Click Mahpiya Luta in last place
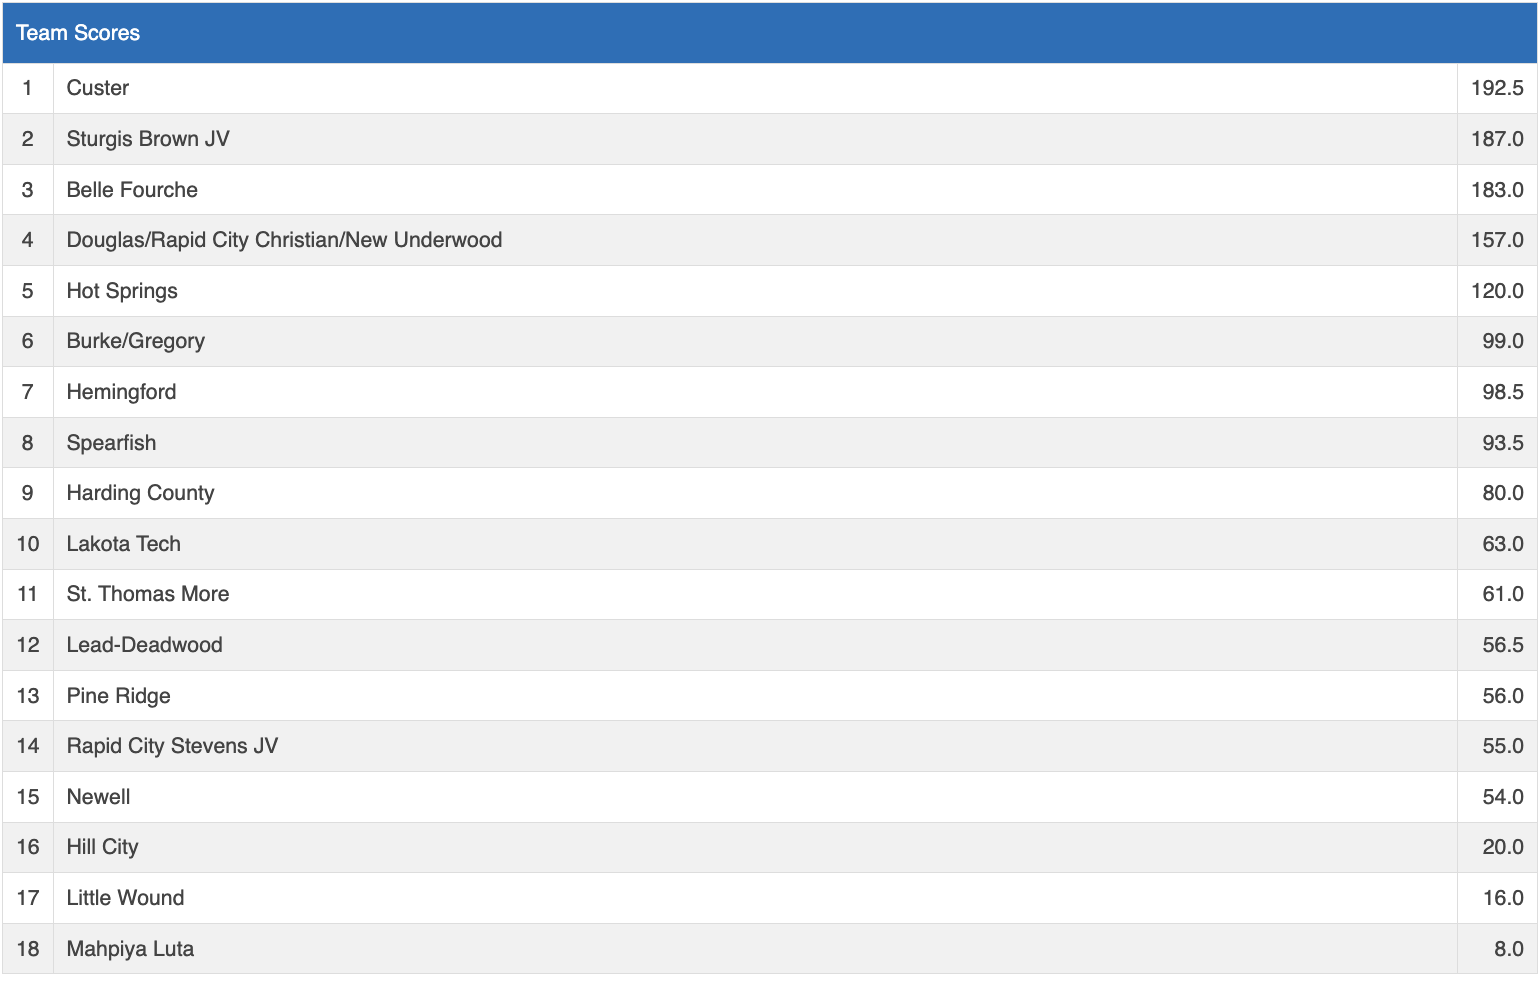The image size is (1540, 984). coord(130,949)
